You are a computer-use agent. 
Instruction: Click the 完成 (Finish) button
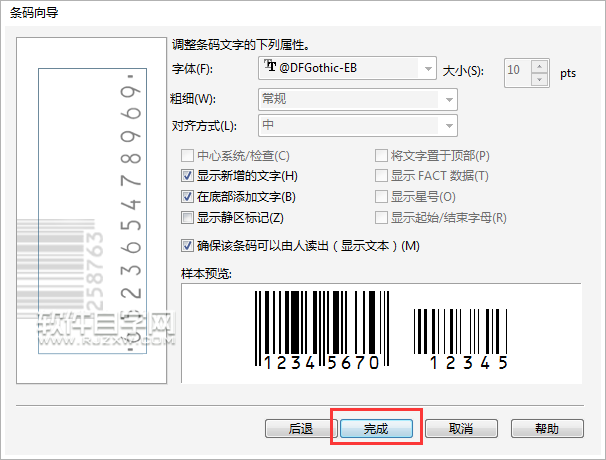click(x=376, y=428)
